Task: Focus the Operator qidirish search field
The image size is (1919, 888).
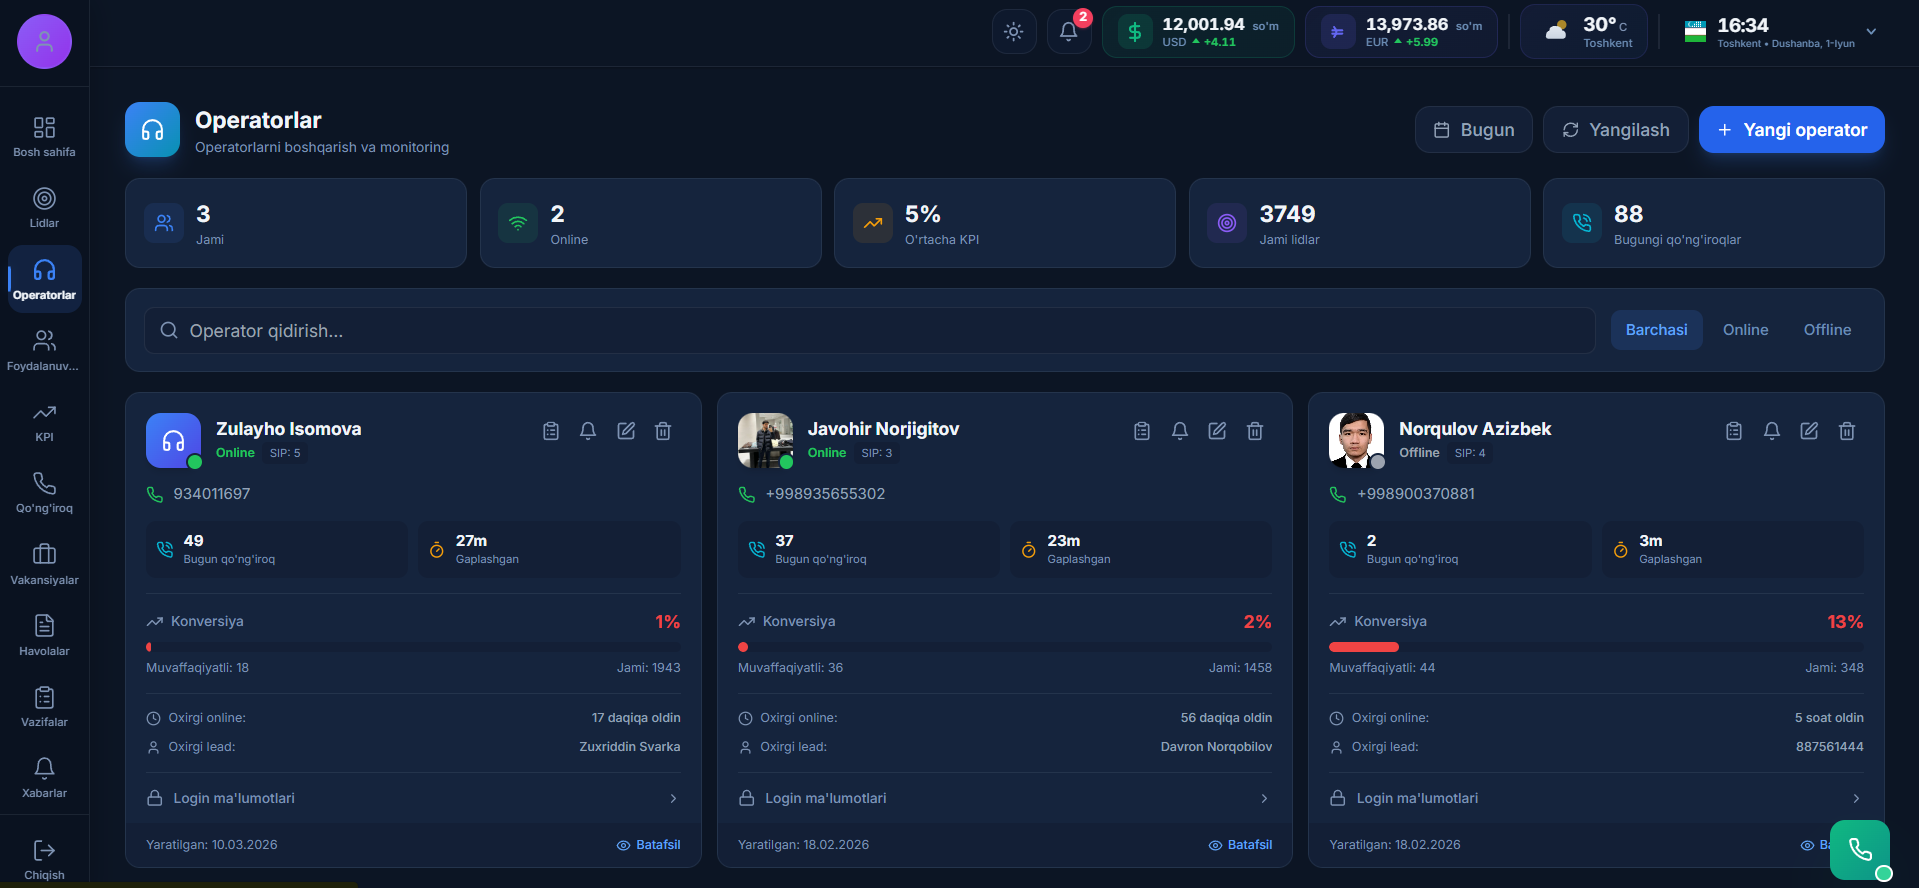Action: tap(869, 331)
